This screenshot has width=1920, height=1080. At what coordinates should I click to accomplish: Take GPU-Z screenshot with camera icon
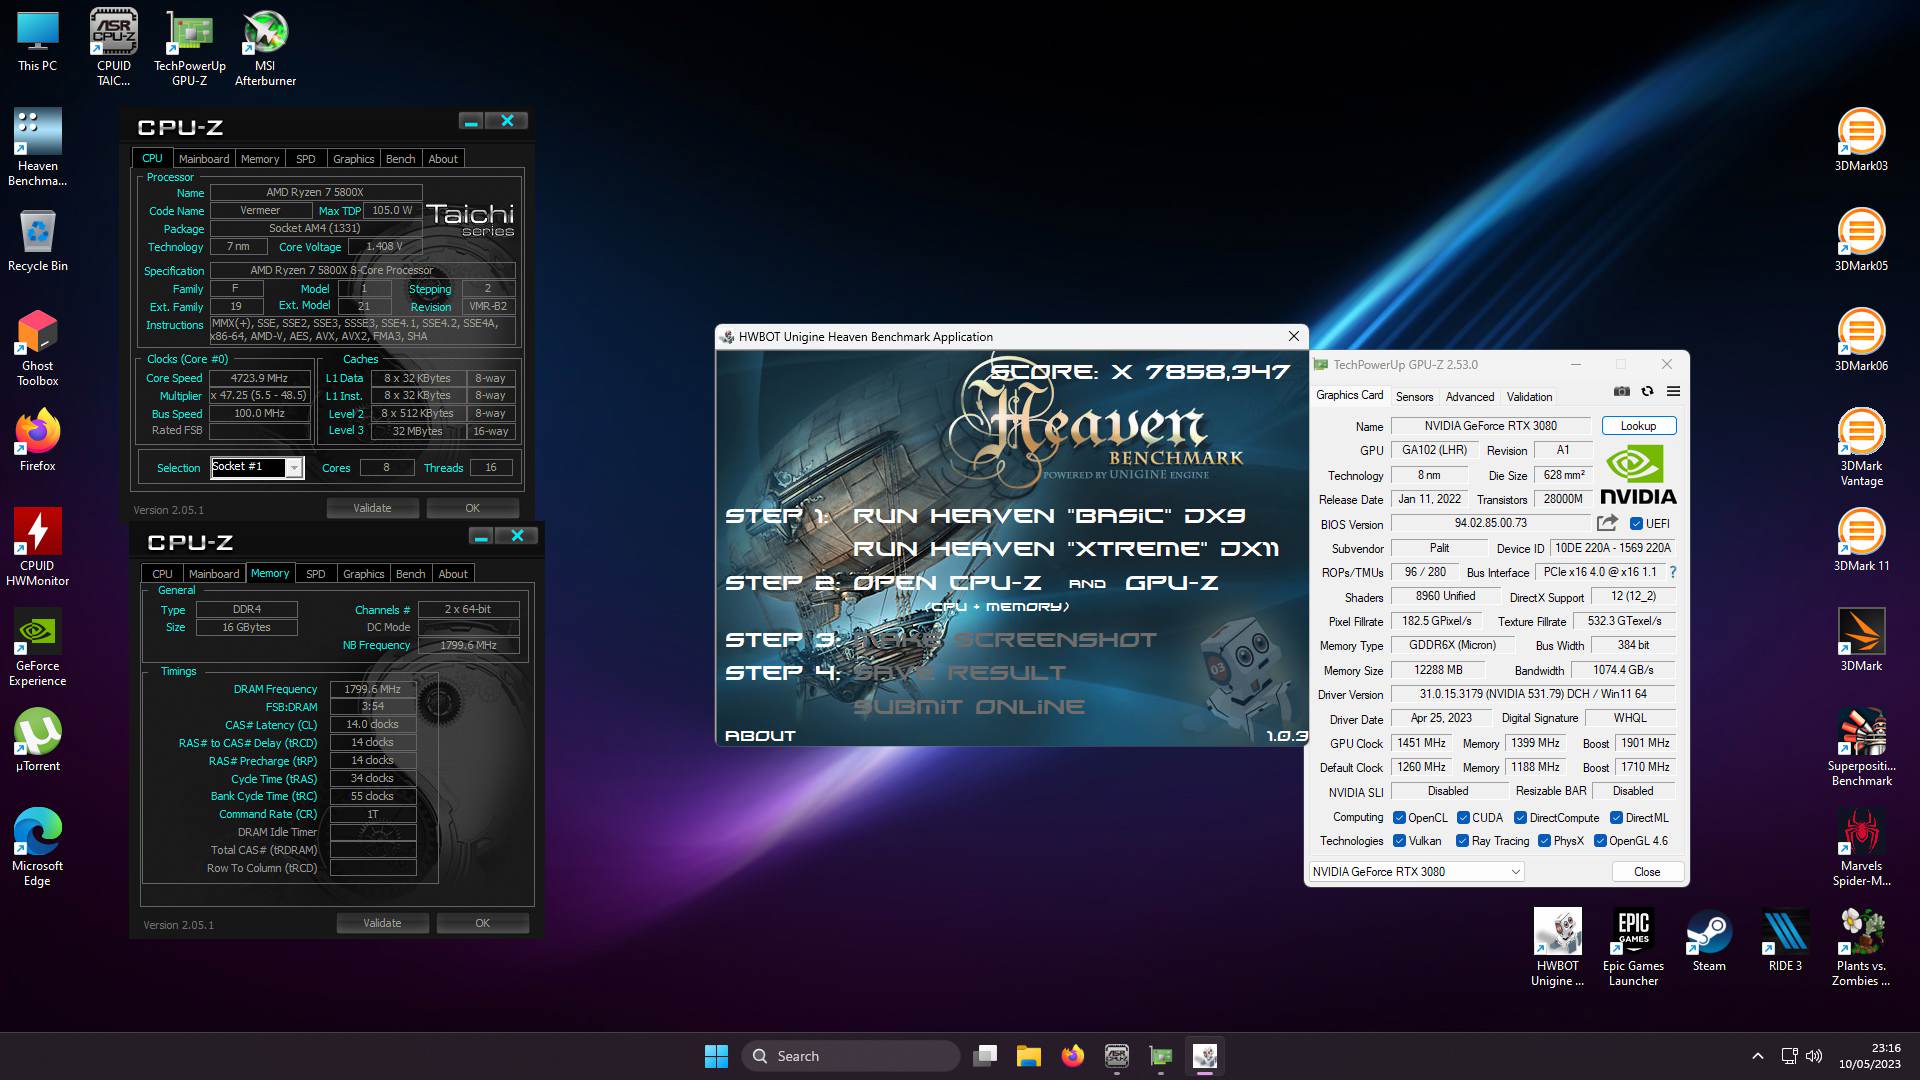point(1622,392)
